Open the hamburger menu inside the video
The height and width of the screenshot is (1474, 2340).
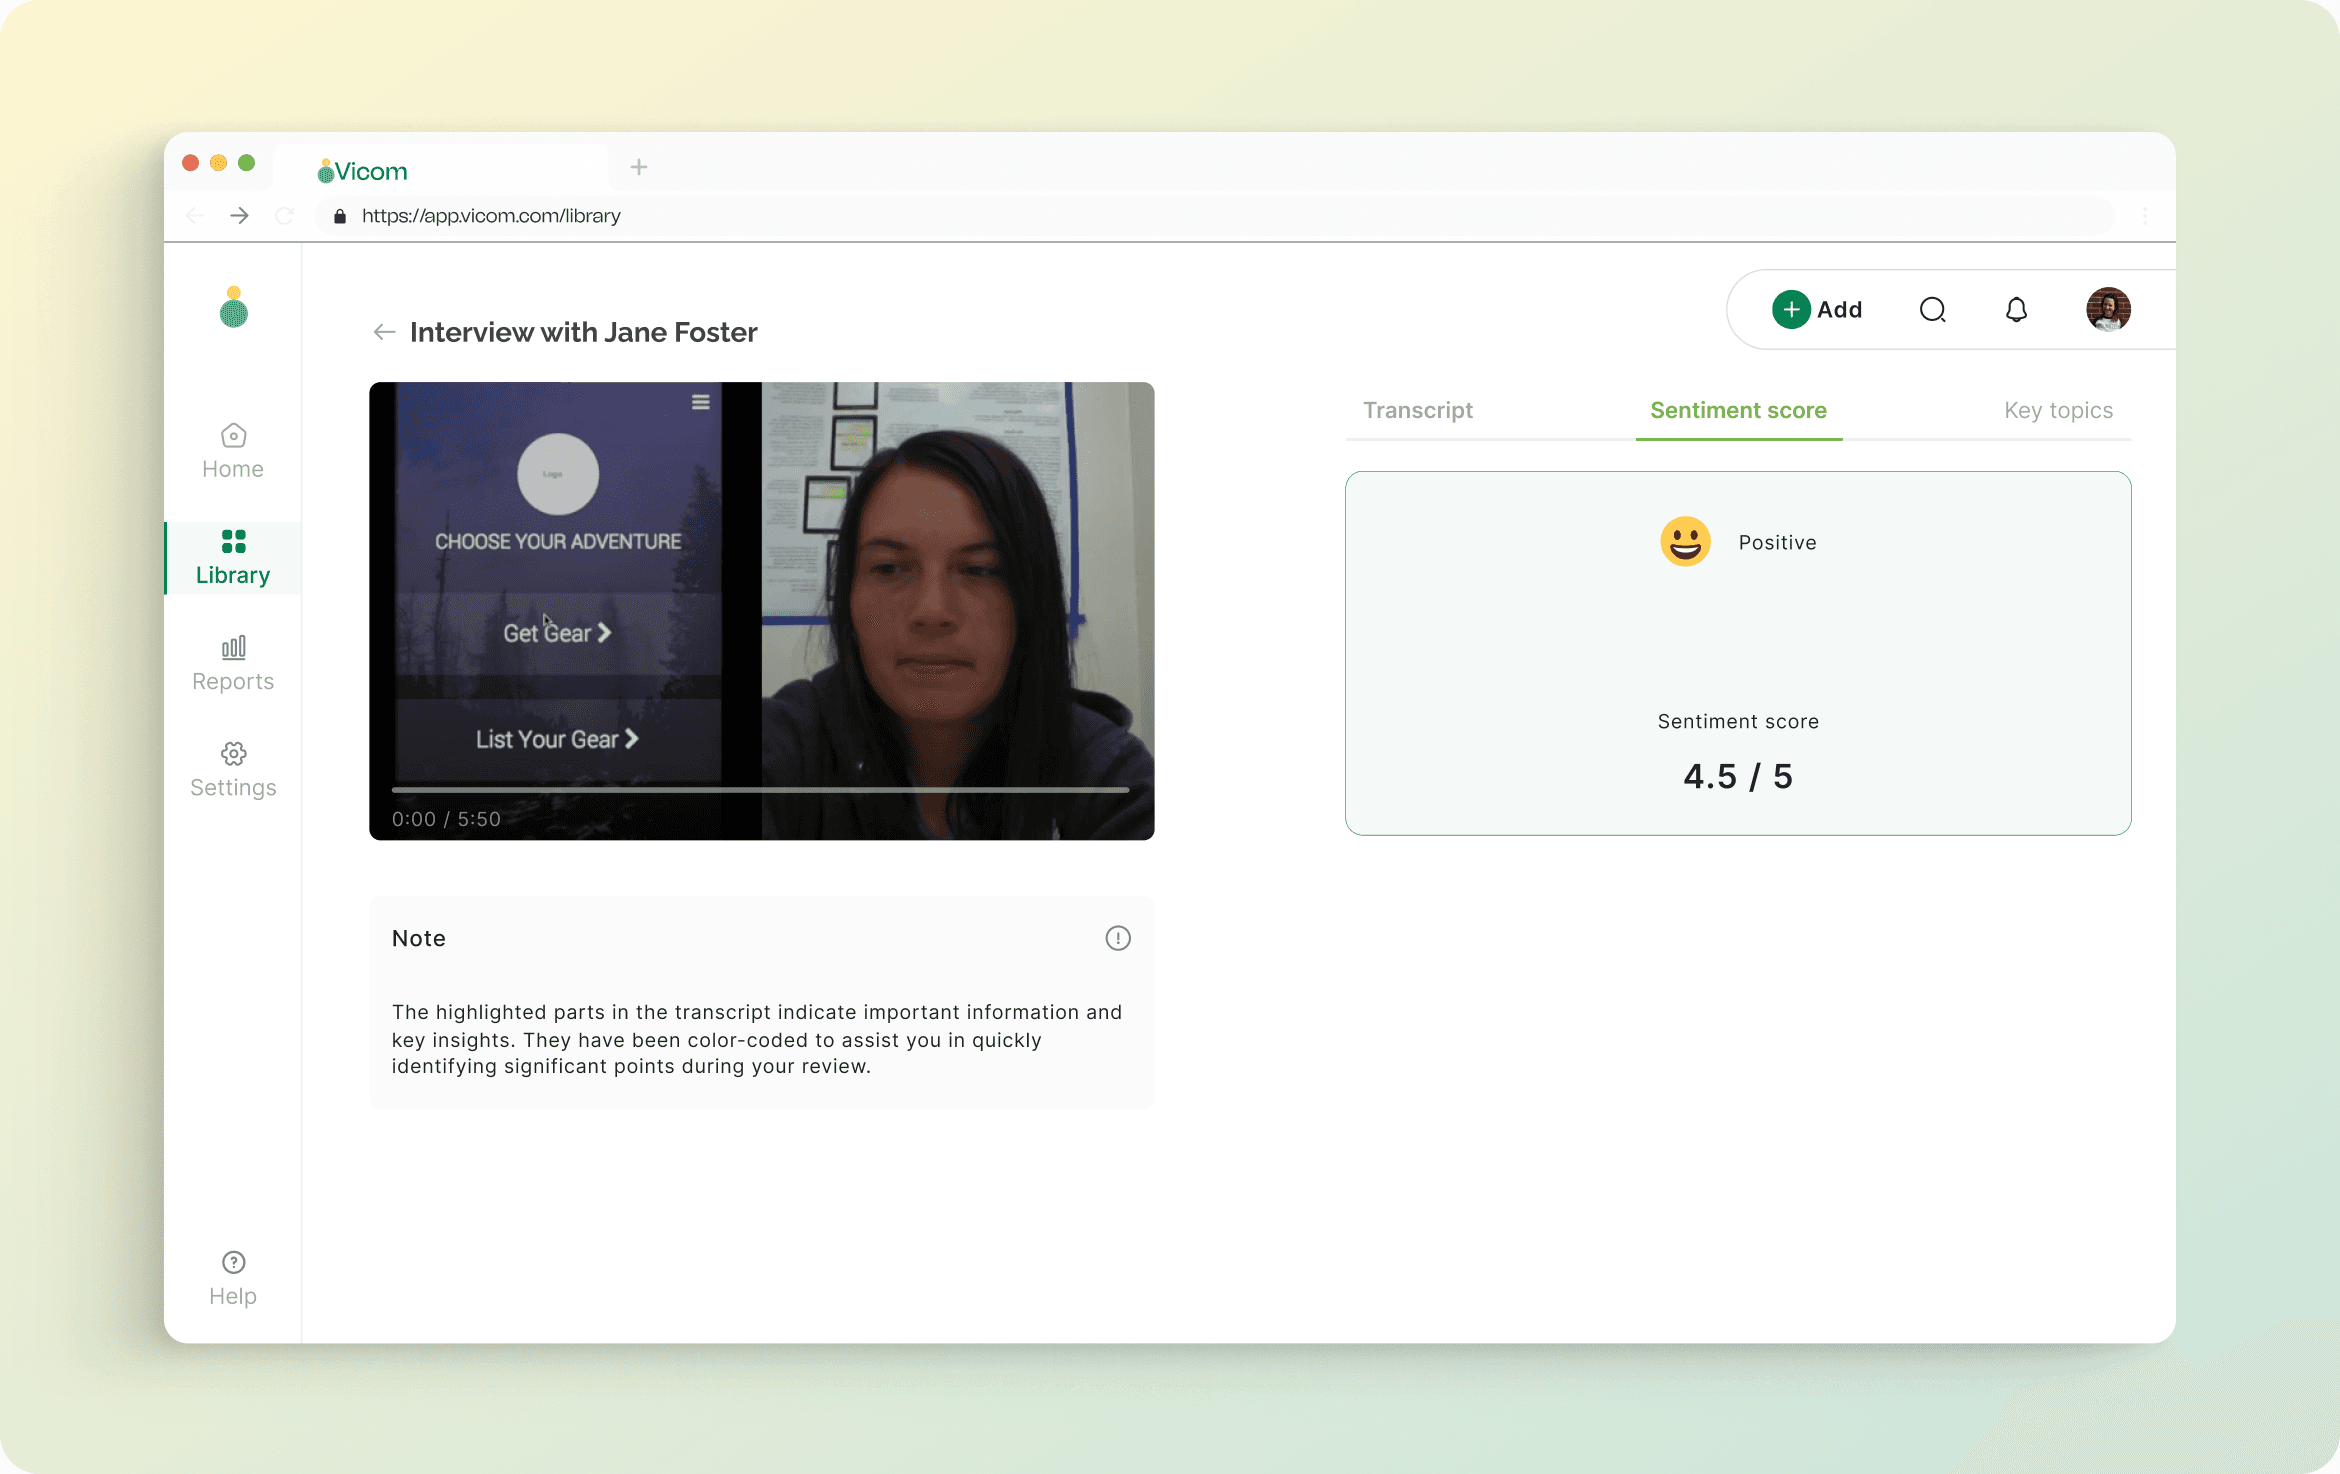pyautogui.click(x=701, y=401)
